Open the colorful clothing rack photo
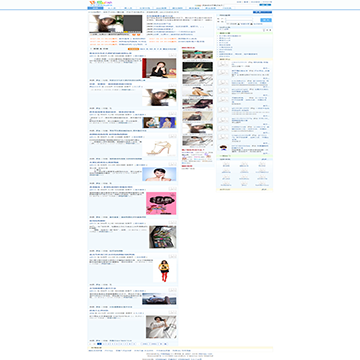The height and width of the screenshot is (360, 360). pos(163,237)
